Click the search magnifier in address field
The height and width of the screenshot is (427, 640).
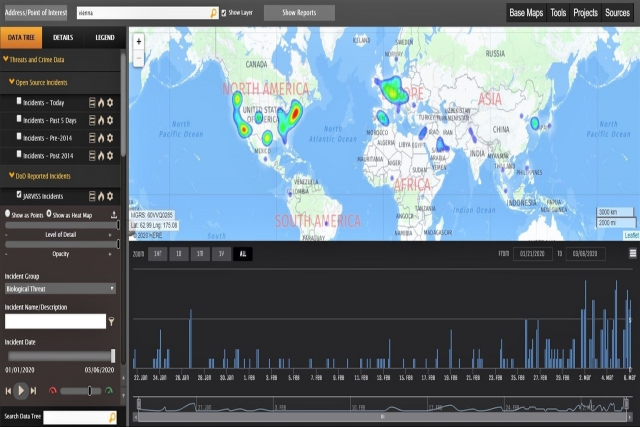[x=213, y=13]
